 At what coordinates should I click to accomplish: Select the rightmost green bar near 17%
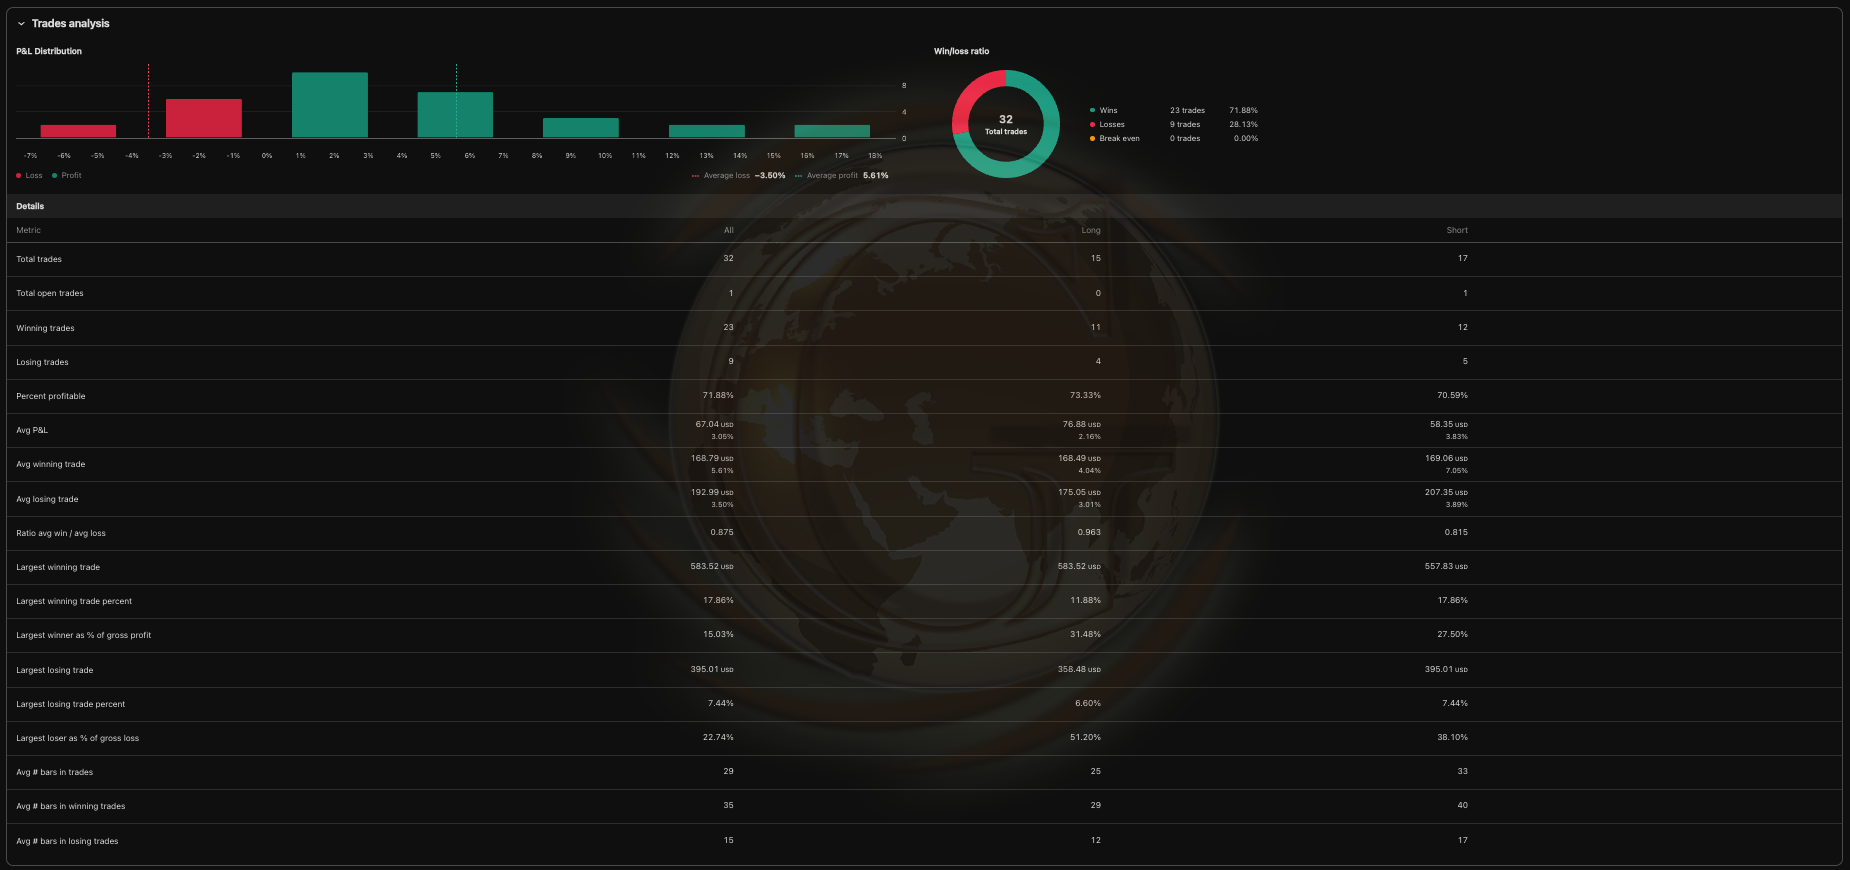pos(831,131)
